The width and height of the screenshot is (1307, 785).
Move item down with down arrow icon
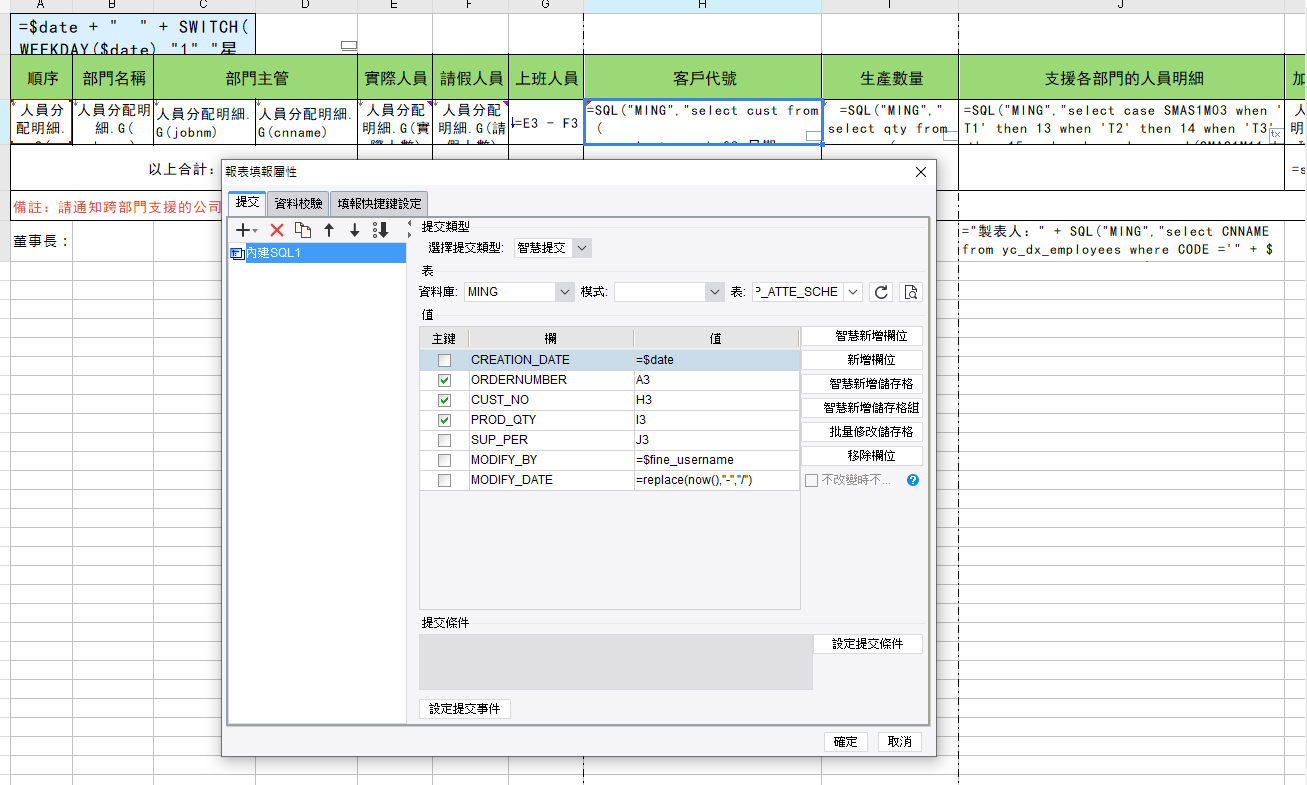click(354, 230)
